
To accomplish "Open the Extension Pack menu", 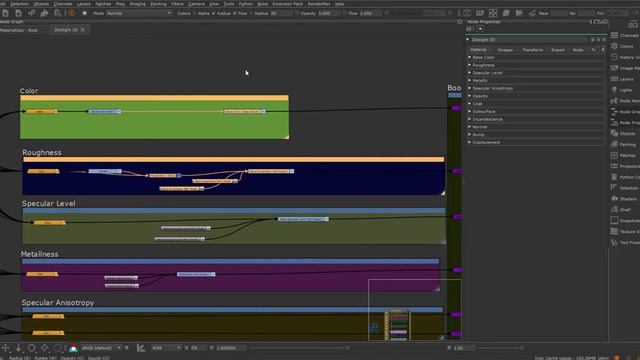I will coord(288,4).
